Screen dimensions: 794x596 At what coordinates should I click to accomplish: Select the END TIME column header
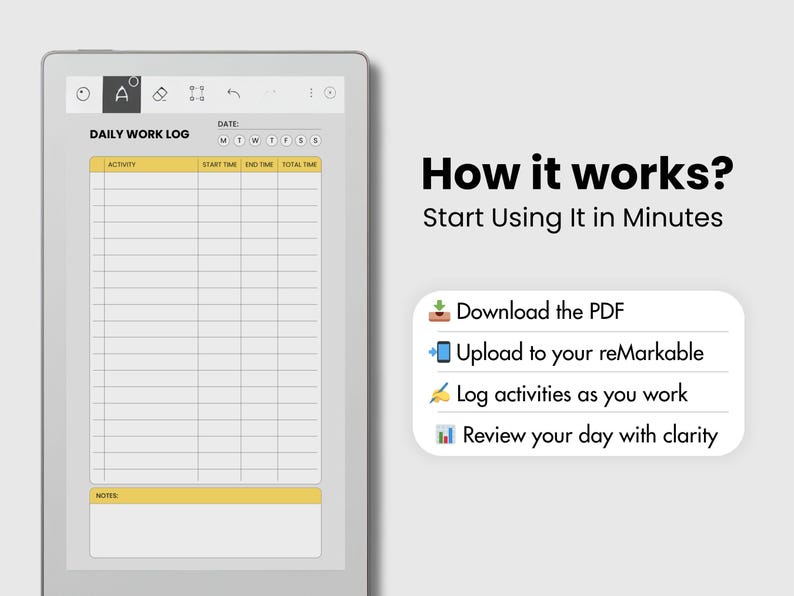259,165
